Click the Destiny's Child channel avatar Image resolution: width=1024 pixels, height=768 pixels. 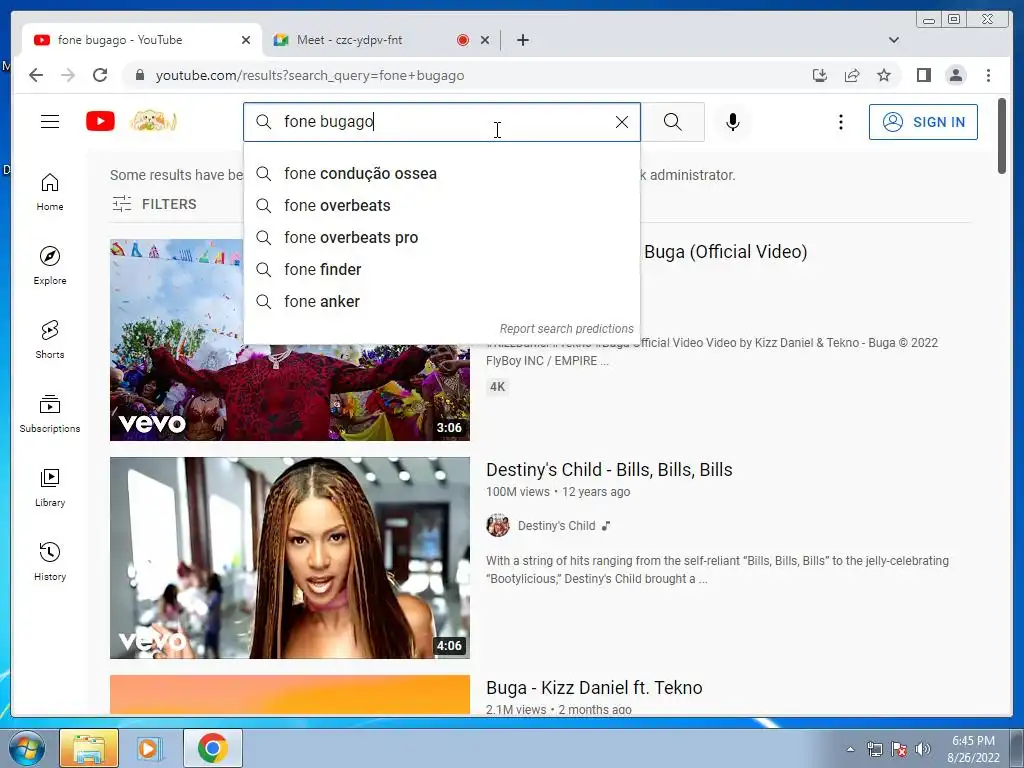(x=498, y=526)
